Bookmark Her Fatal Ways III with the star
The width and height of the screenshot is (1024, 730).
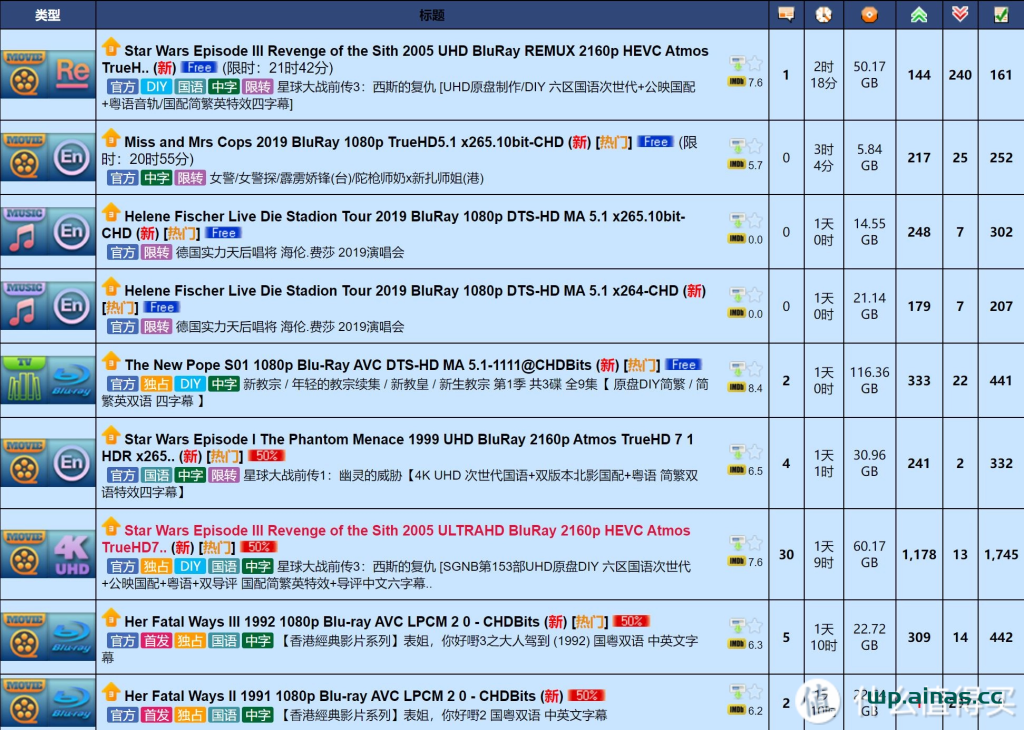(755, 626)
